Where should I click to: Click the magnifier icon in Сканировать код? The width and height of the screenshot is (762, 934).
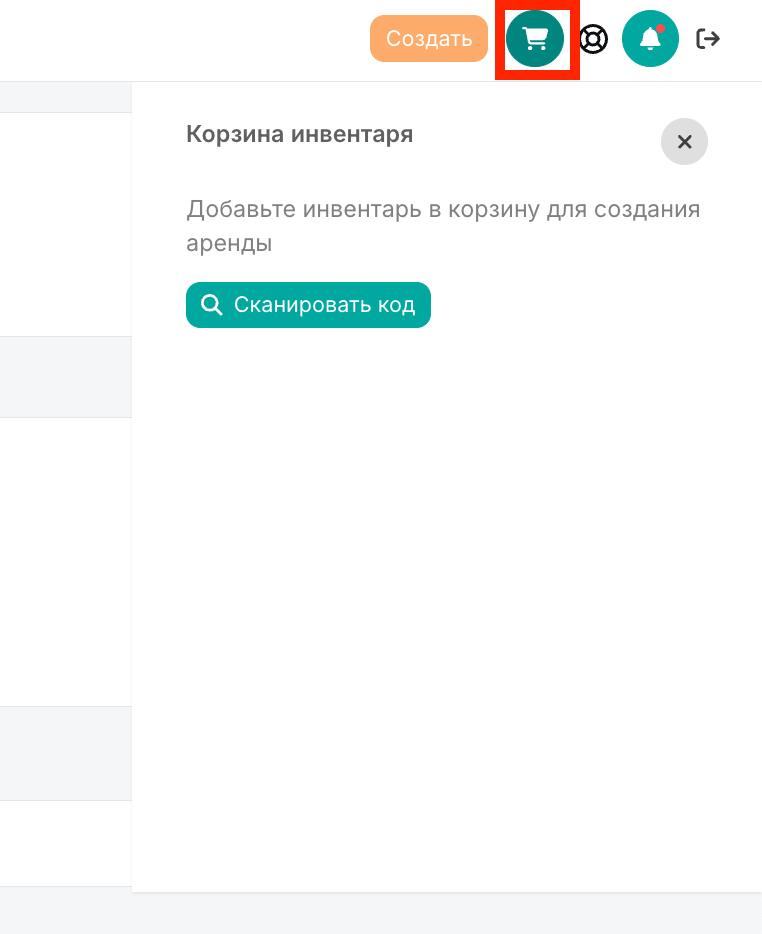pyautogui.click(x=211, y=304)
